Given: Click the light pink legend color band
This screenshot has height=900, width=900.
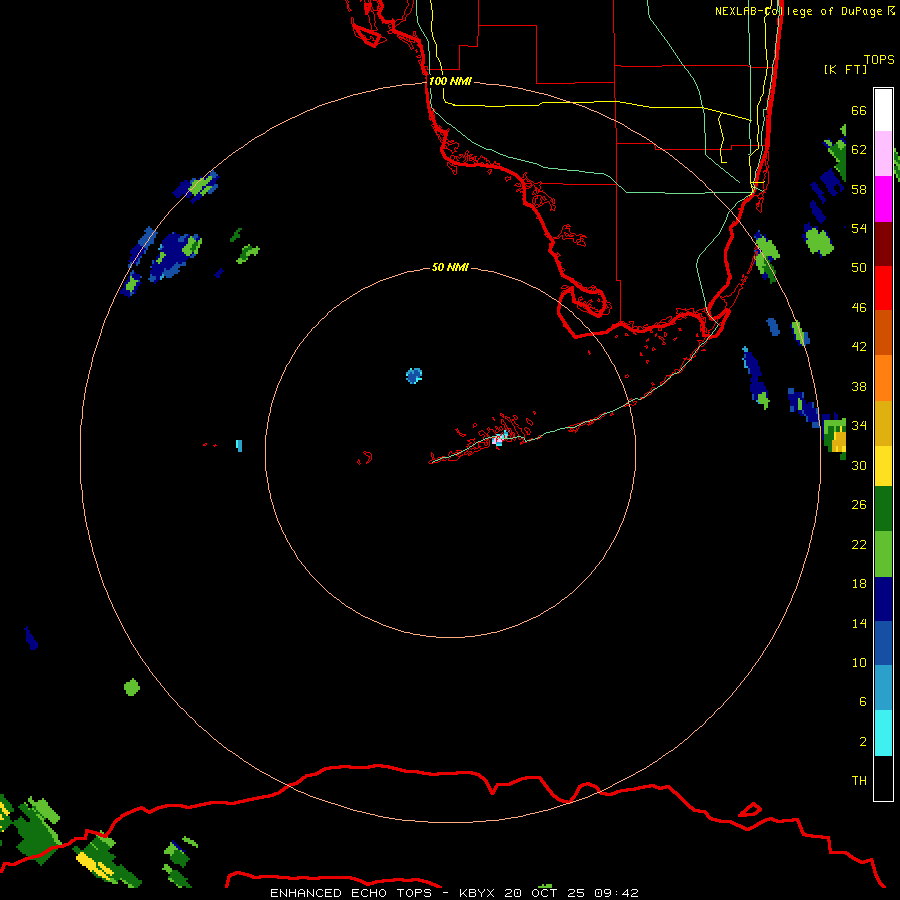Looking at the screenshot, I should coord(883,154).
